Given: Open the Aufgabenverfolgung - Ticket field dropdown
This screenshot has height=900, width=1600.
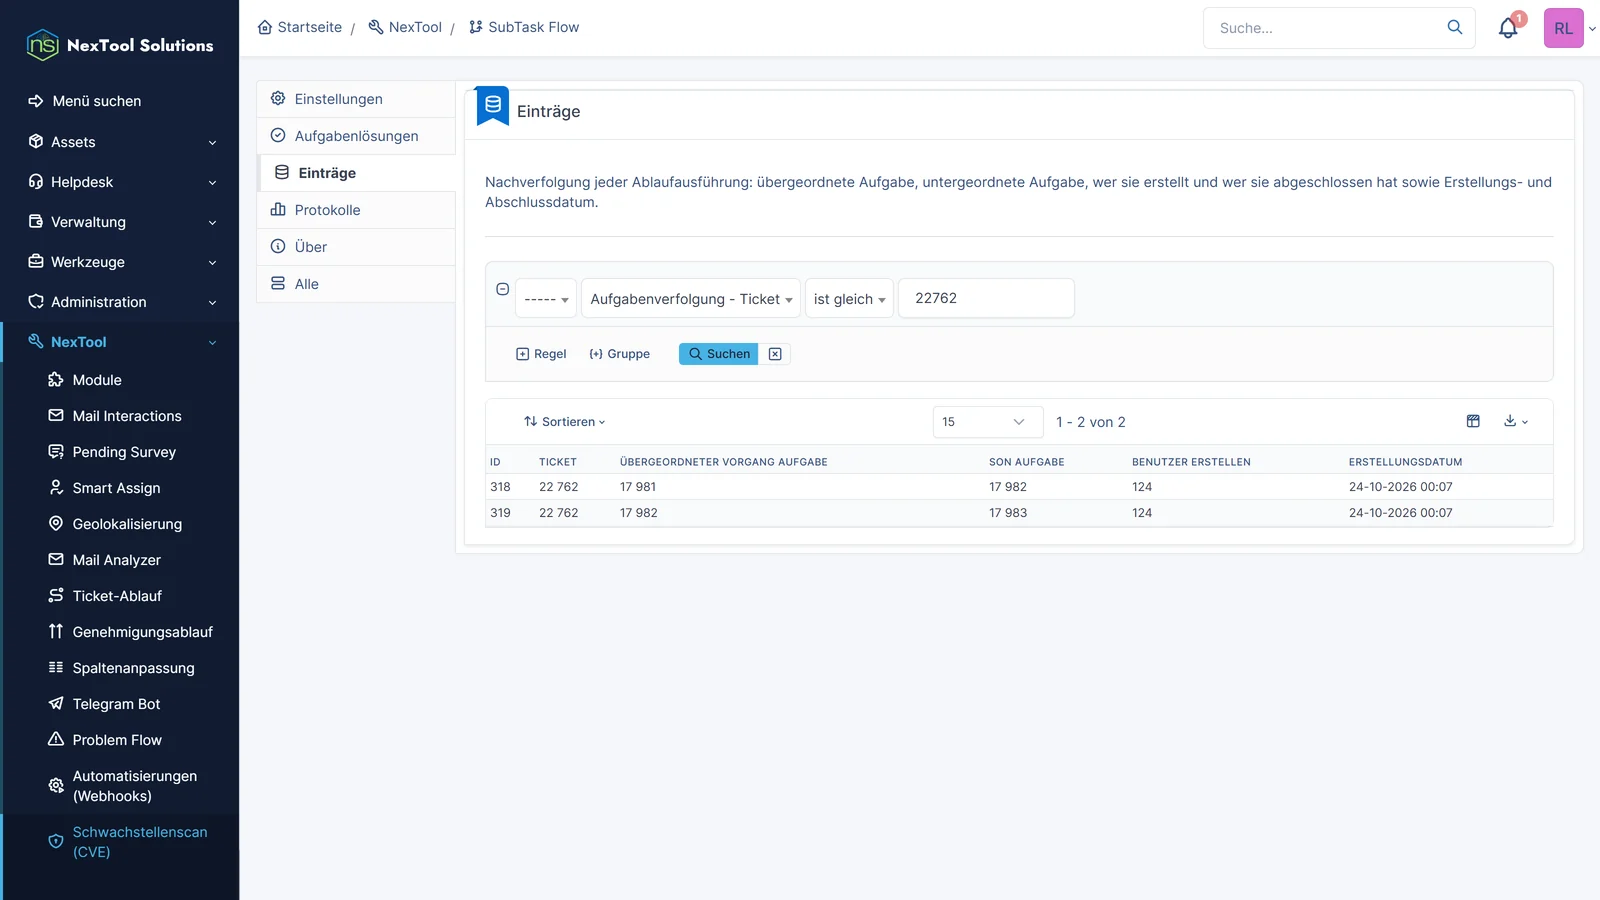Looking at the screenshot, I should pyautogui.click(x=691, y=299).
